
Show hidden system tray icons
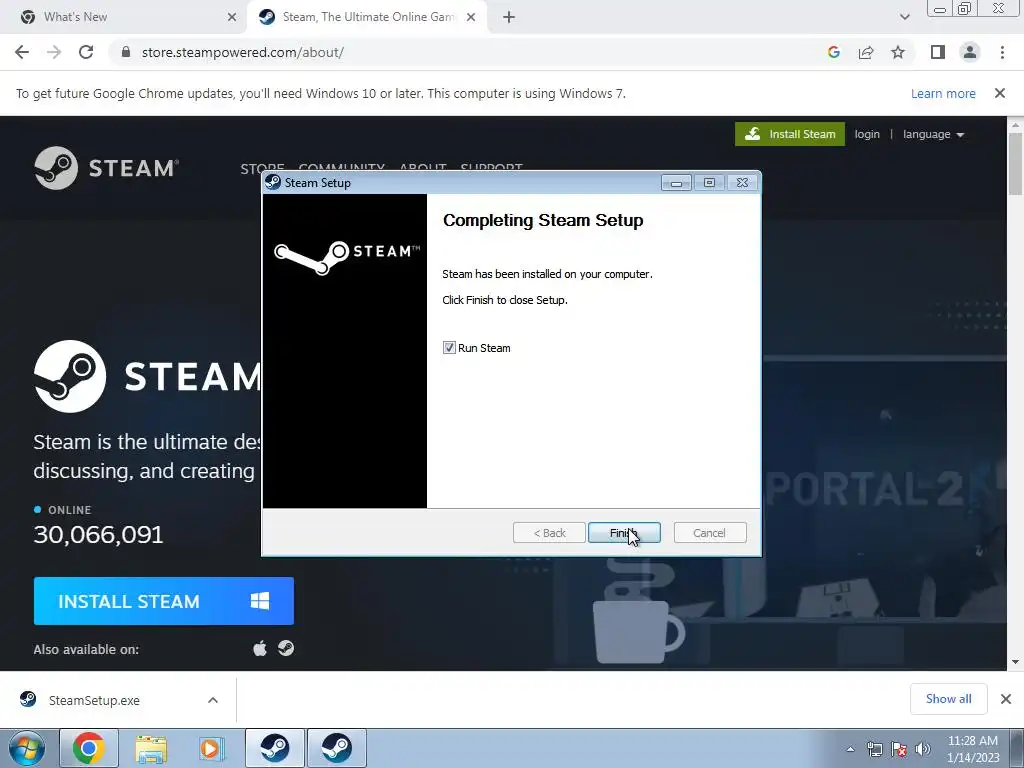coord(850,749)
